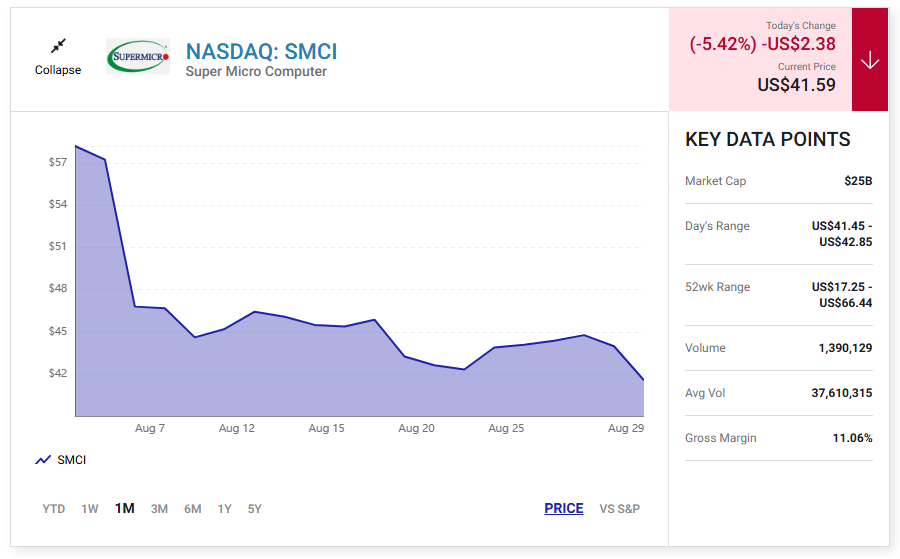
Task: Toggle the SMCI legend series
Action: pyautogui.click(x=61, y=460)
